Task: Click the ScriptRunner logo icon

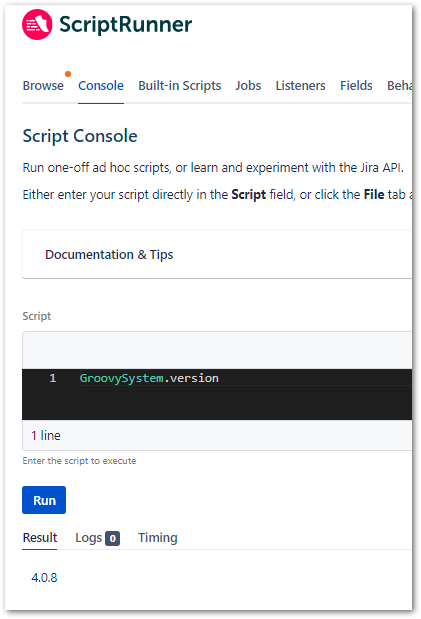Action: [x=37, y=24]
